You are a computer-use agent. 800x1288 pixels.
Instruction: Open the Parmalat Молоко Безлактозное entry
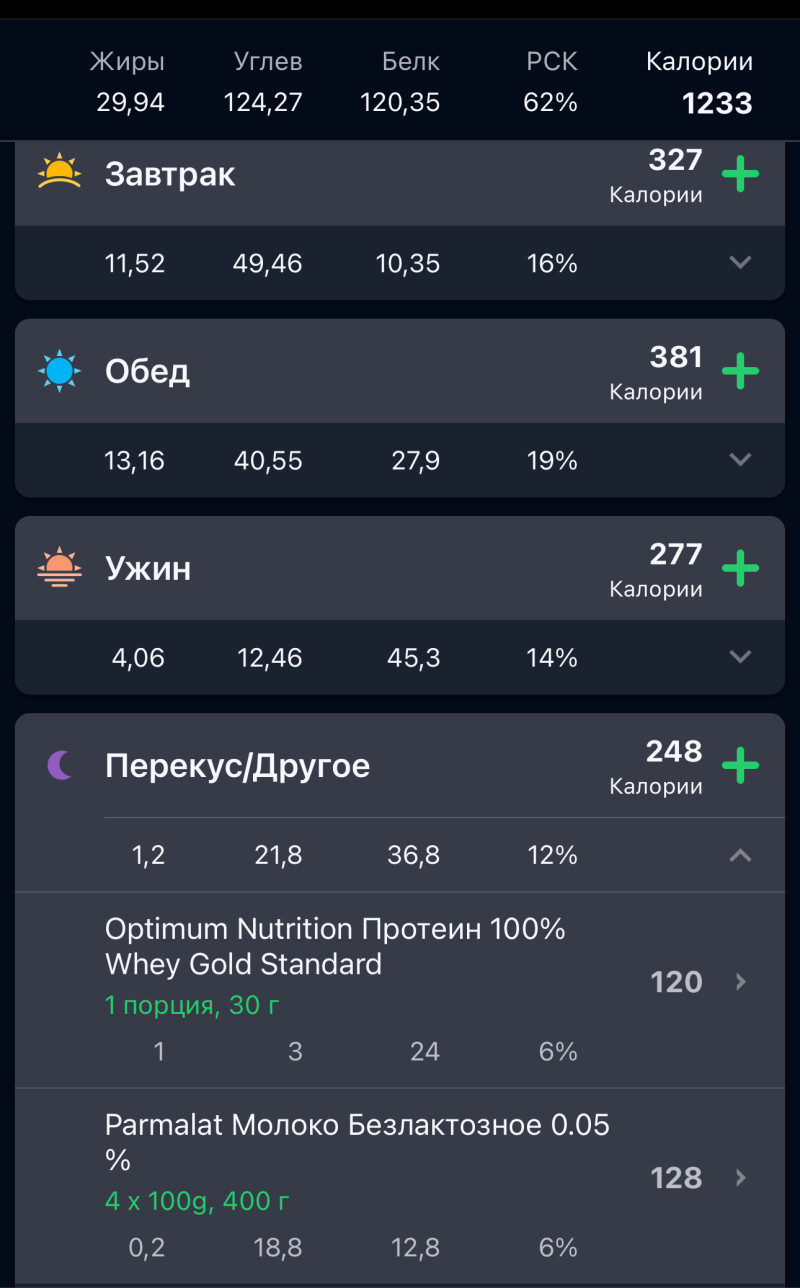click(x=356, y=1142)
